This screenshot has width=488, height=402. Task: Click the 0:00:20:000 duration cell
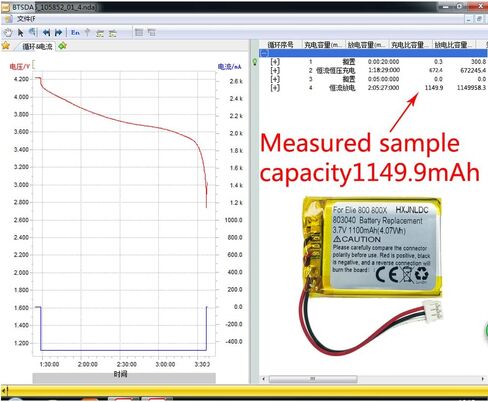[x=383, y=62]
